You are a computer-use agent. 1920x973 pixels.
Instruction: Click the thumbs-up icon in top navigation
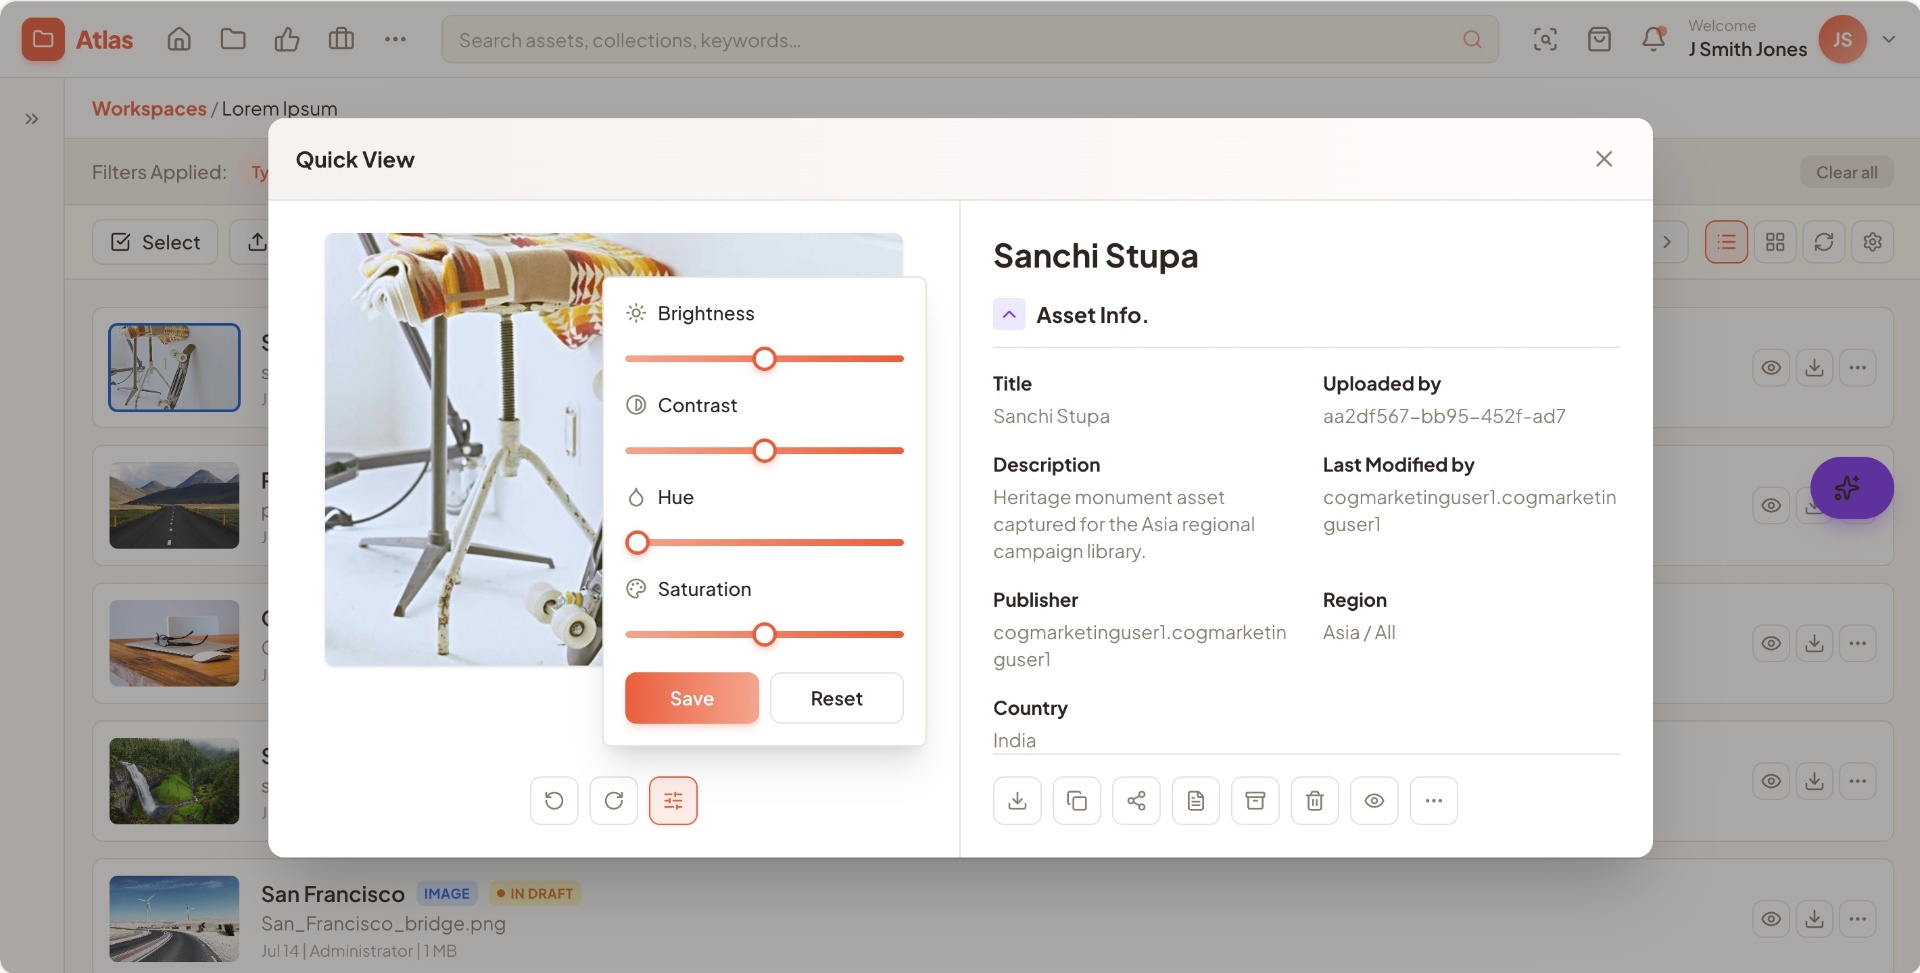[x=287, y=40]
